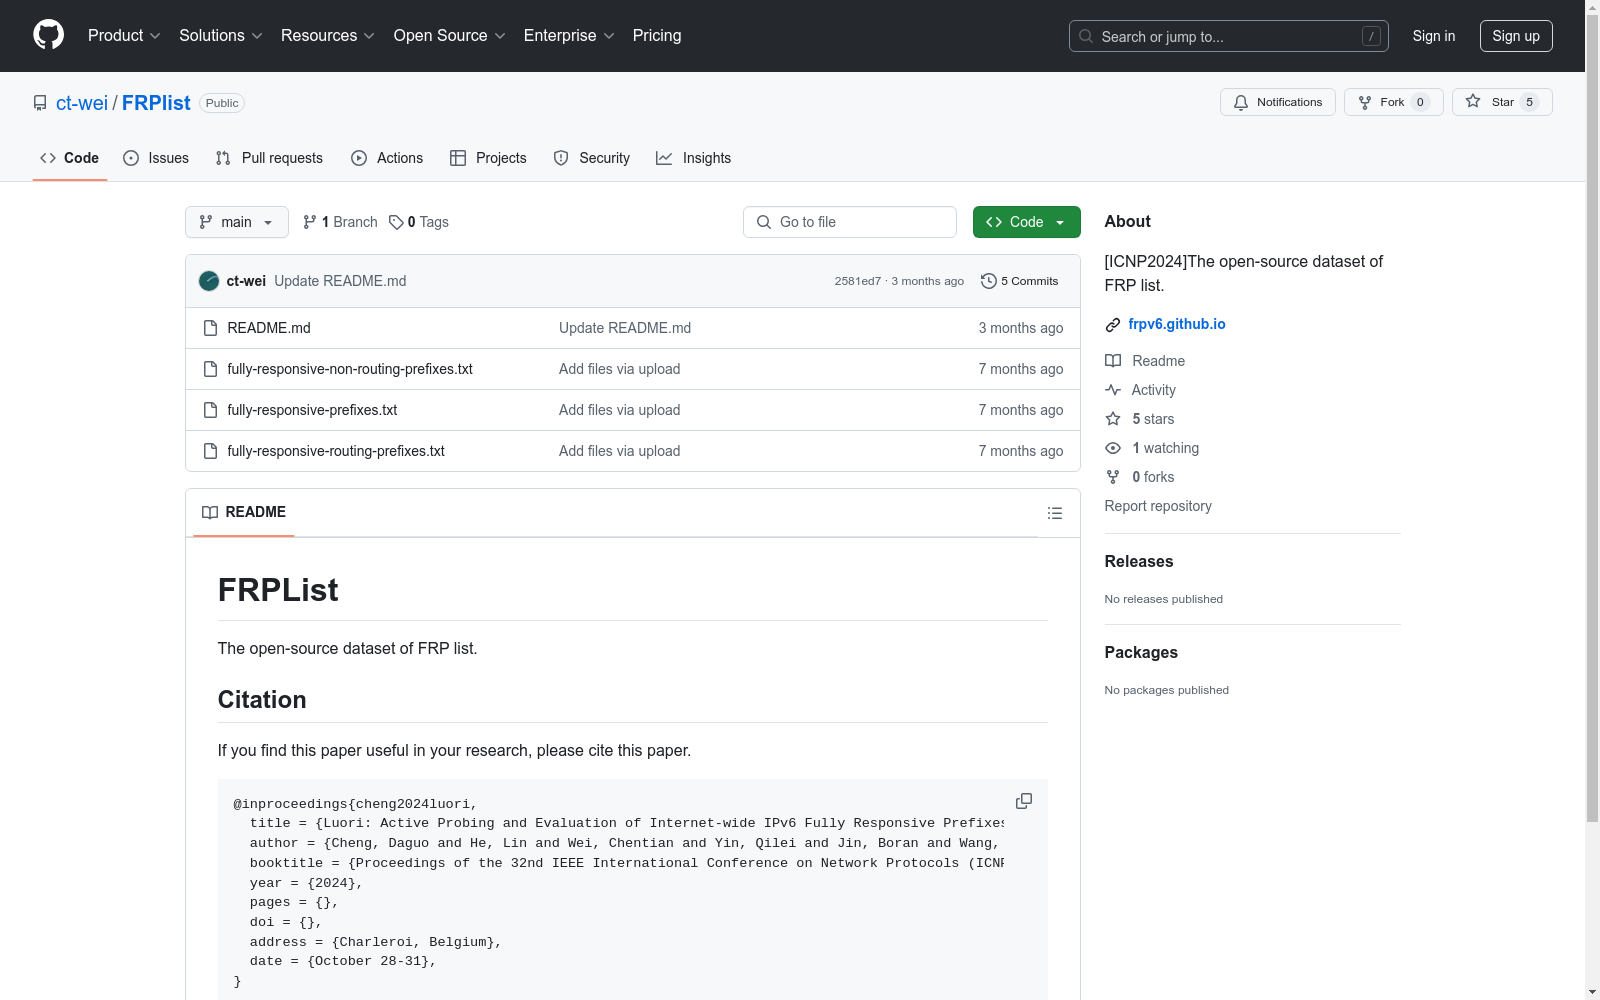1600x1000 pixels.
Task: Click 'Update README.md' message in README.md row
Action: [x=625, y=328]
